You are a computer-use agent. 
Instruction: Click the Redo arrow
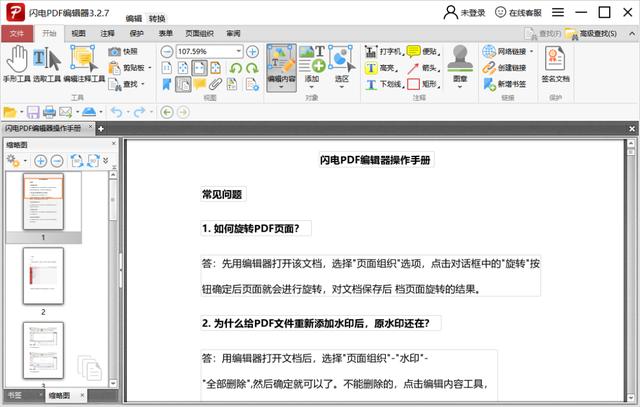pyautogui.click(x=140, y=112)
